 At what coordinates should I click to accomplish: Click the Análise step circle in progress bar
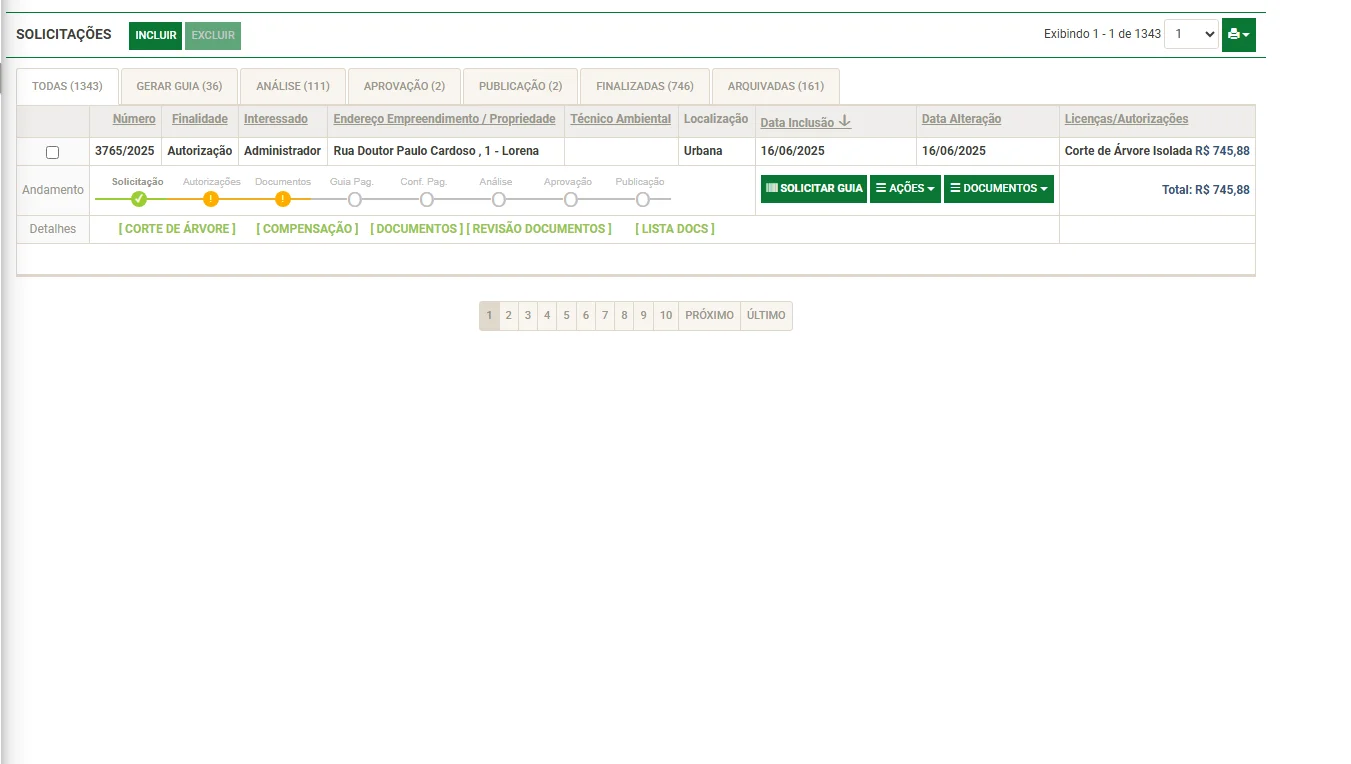click(499, 199)
